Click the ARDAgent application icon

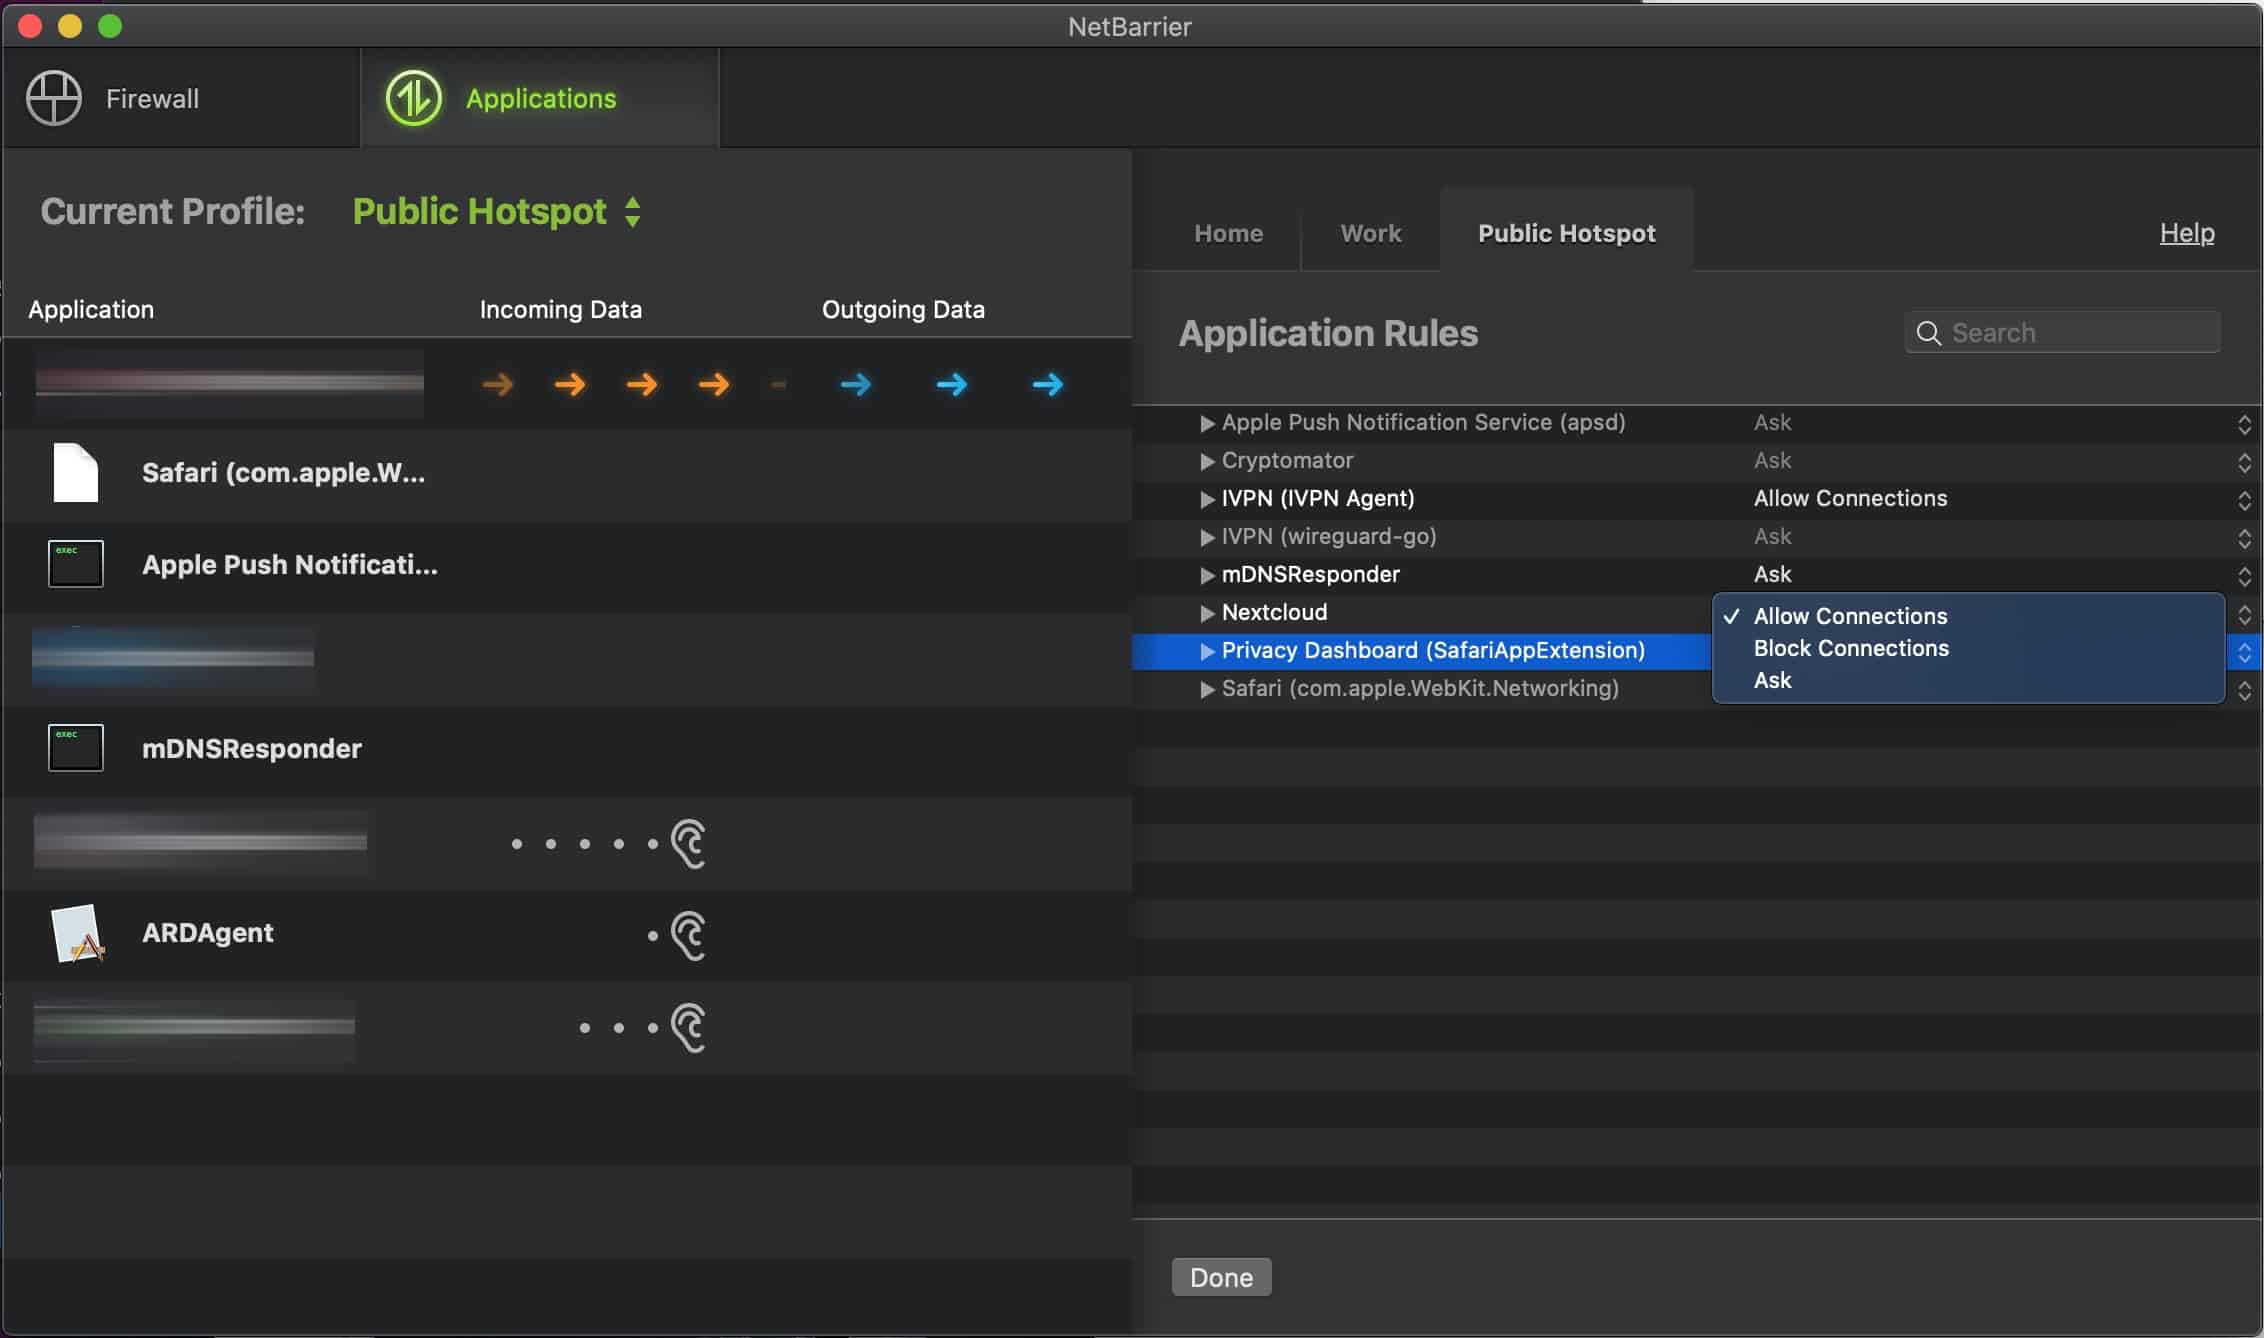77,933
